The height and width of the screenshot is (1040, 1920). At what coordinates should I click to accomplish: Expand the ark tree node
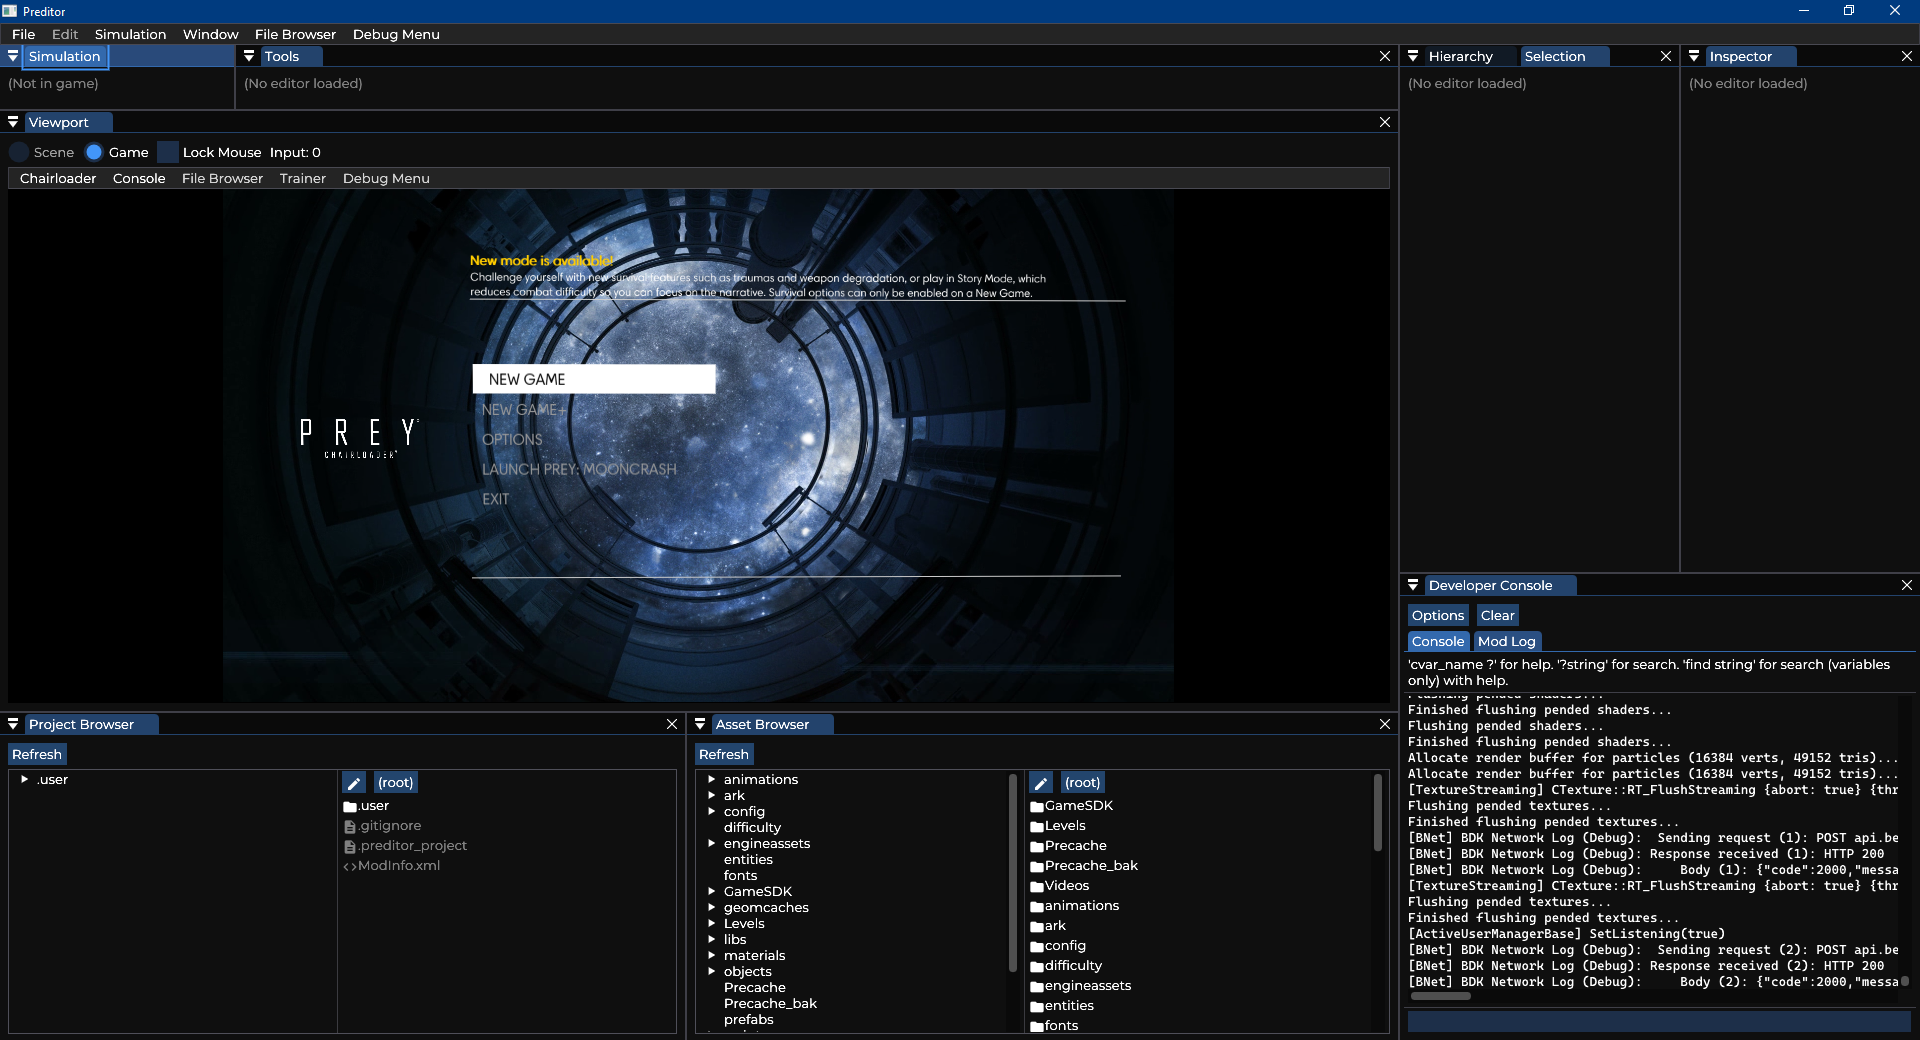click(711, 795)
